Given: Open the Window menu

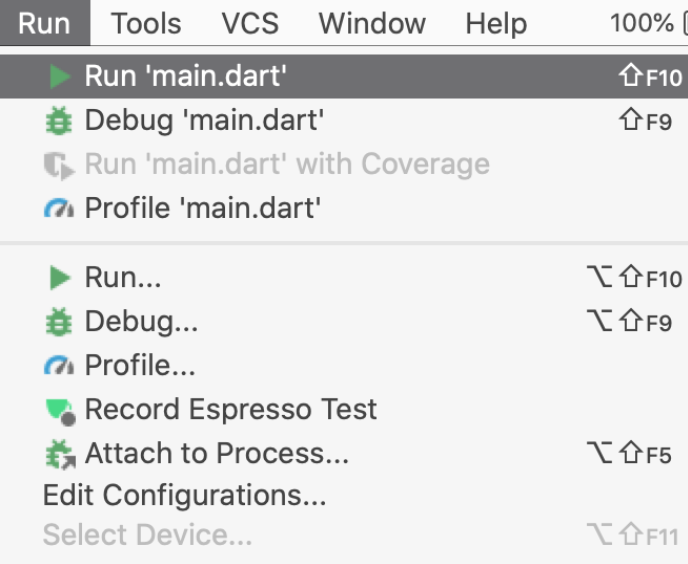Looking at the screenshot, I should [x=372, y=23].
